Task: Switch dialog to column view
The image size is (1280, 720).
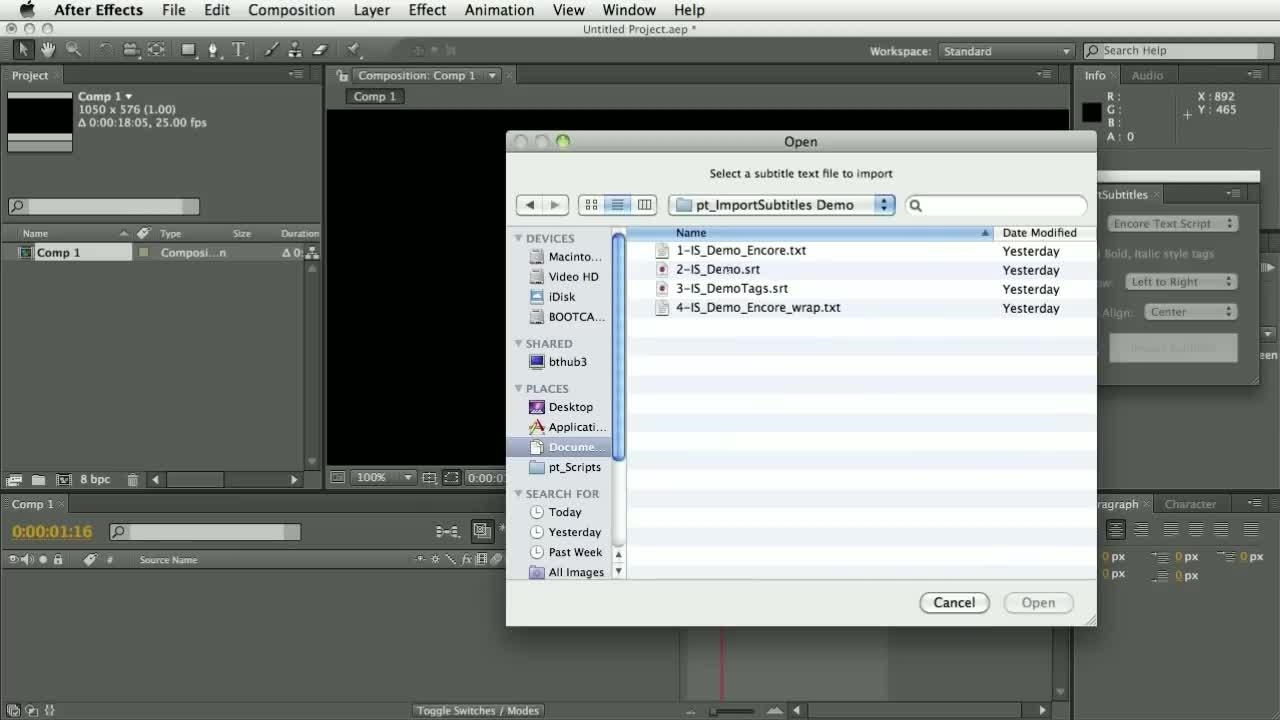Action: 645,205
